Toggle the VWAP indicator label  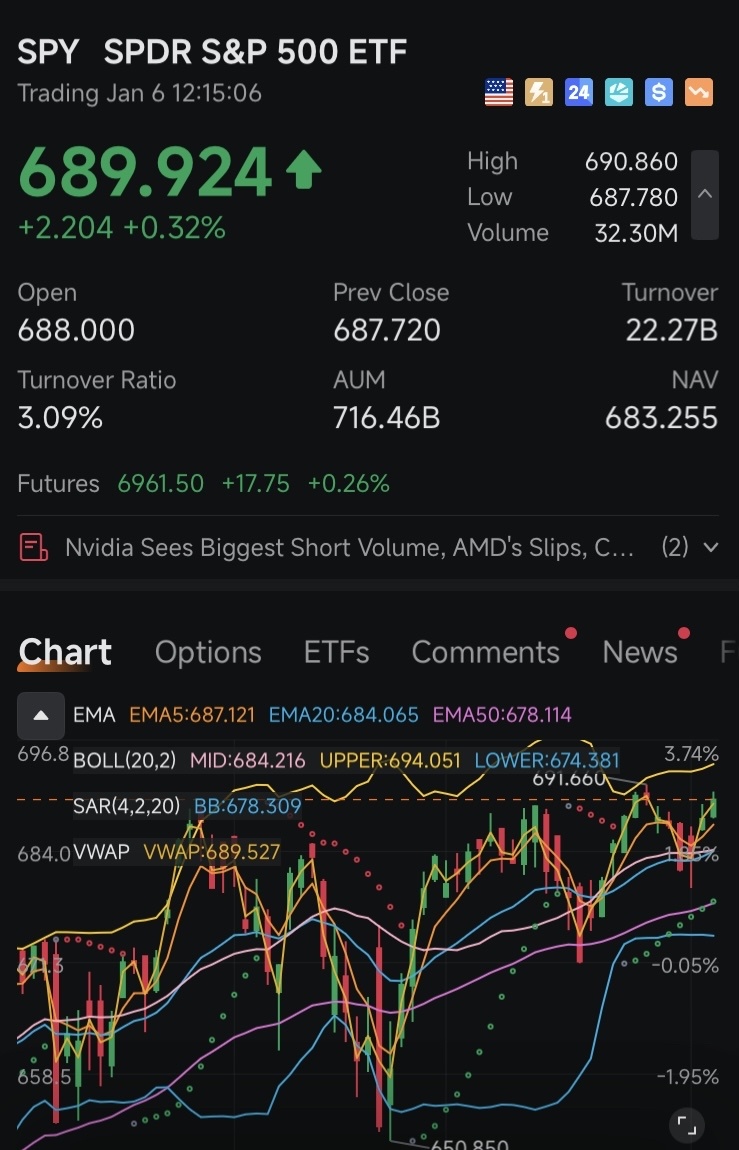101,851
